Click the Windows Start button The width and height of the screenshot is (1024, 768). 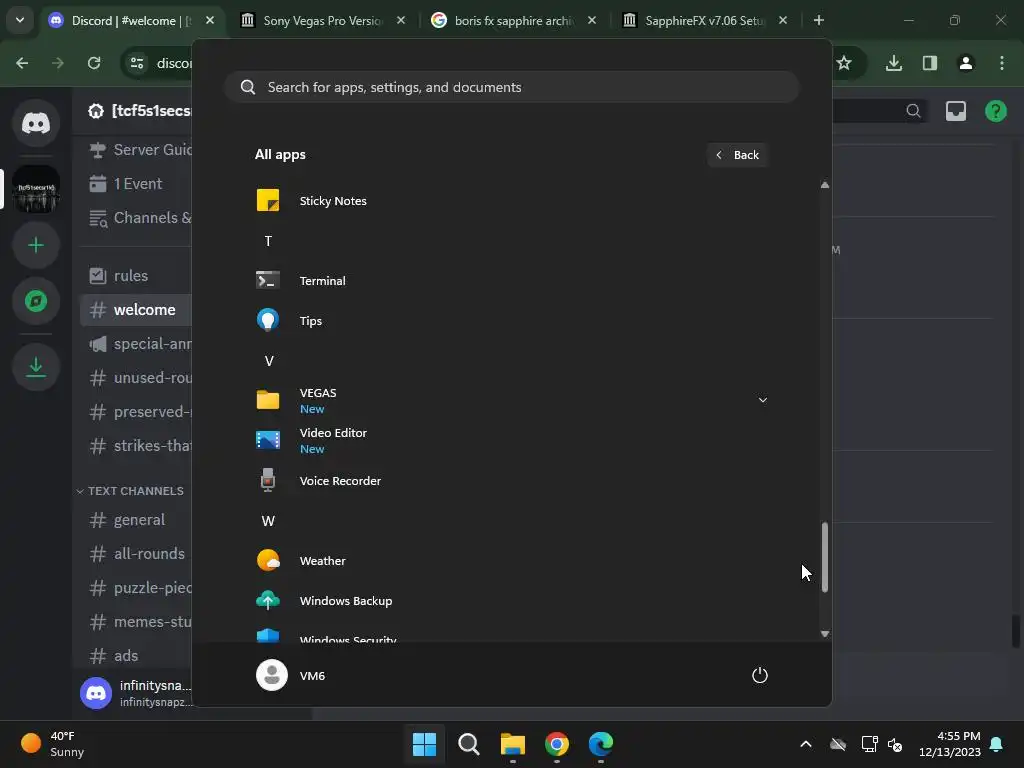(x=424, y=744)
